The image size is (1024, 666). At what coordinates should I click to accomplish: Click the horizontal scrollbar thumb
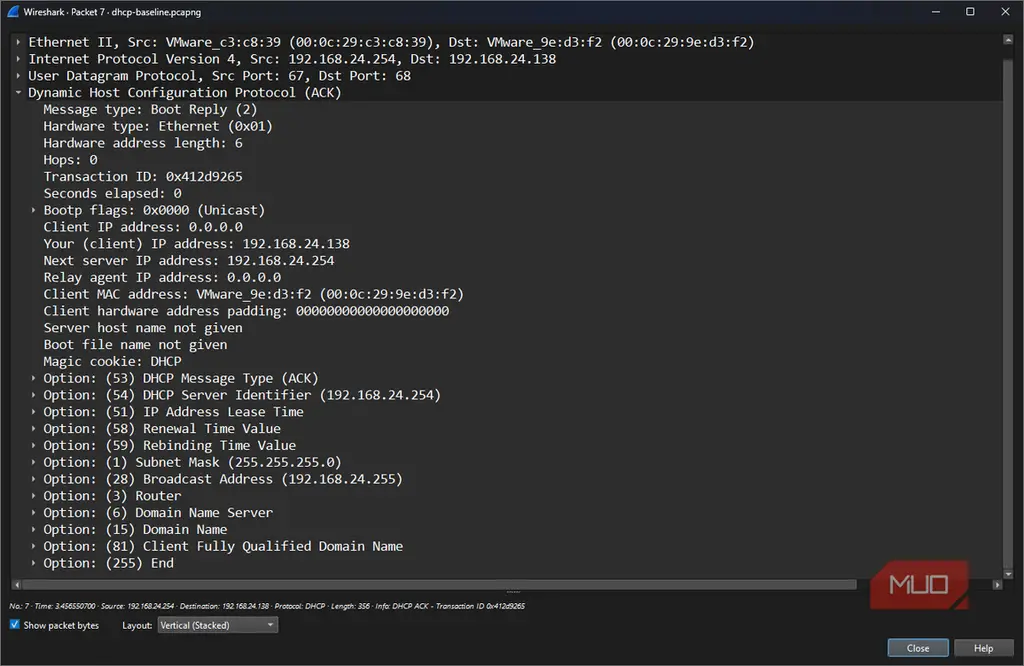[x=440, y=585]
